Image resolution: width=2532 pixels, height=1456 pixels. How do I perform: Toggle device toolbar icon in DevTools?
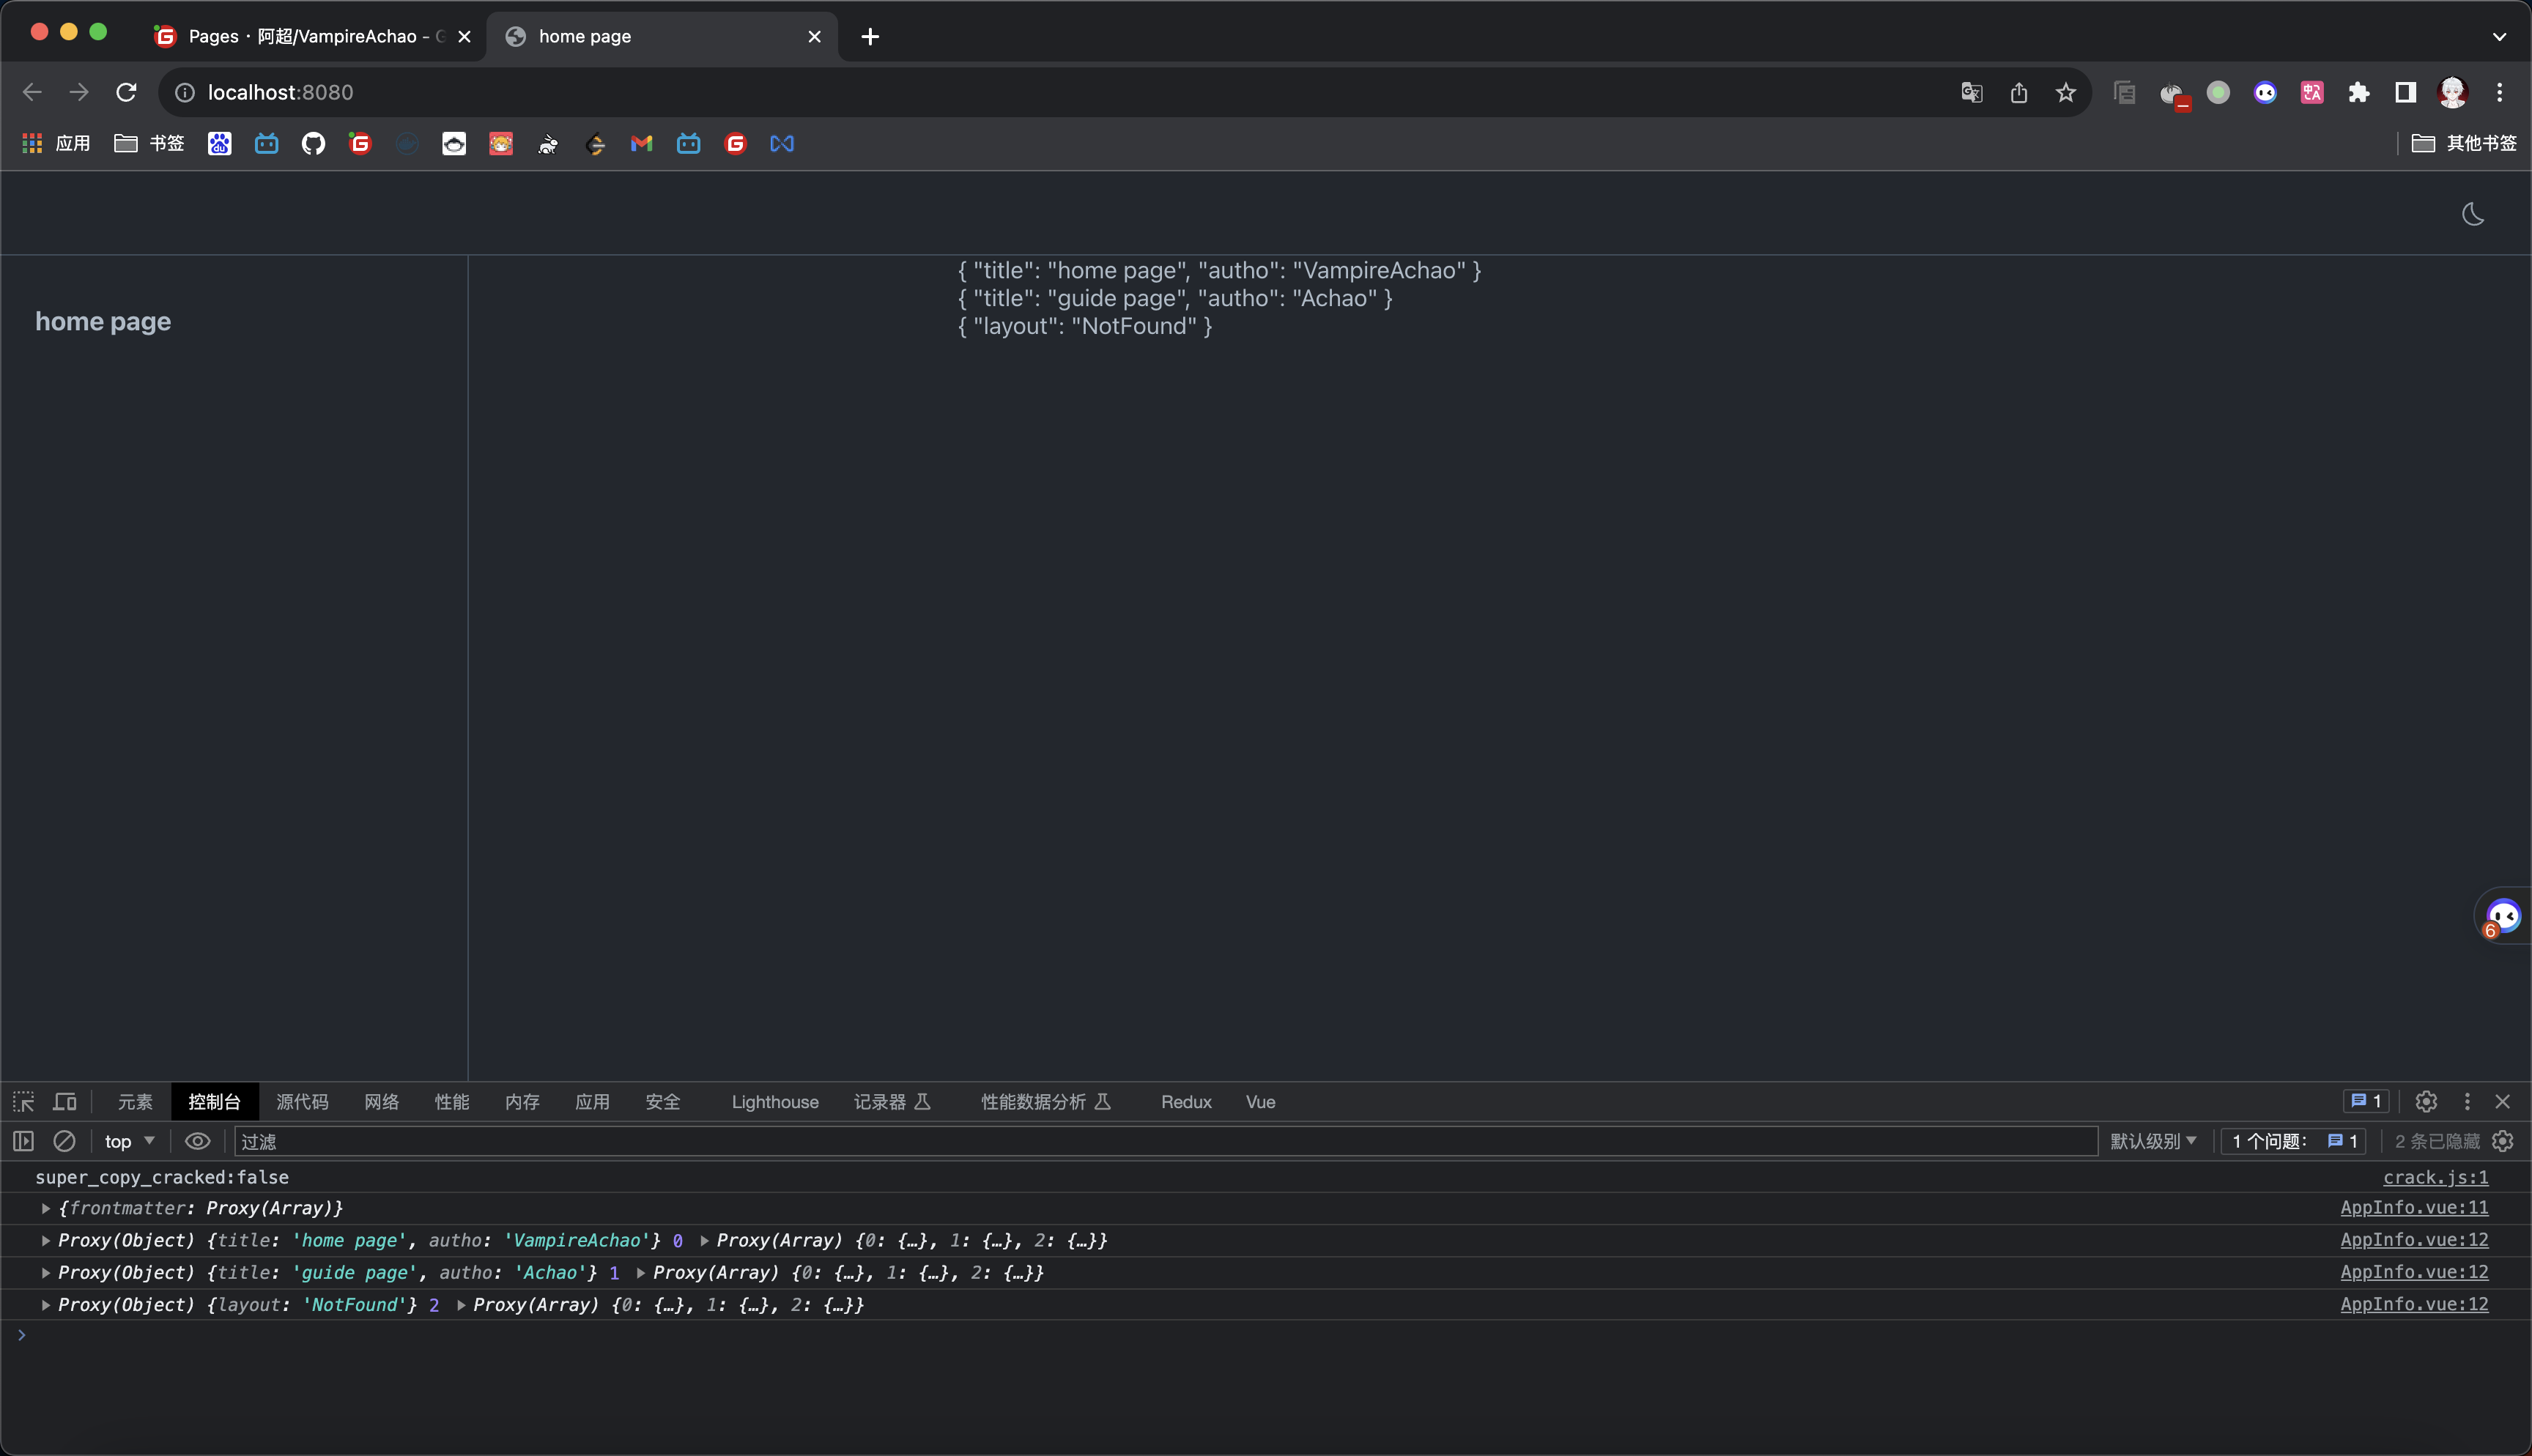[65, 1101]
